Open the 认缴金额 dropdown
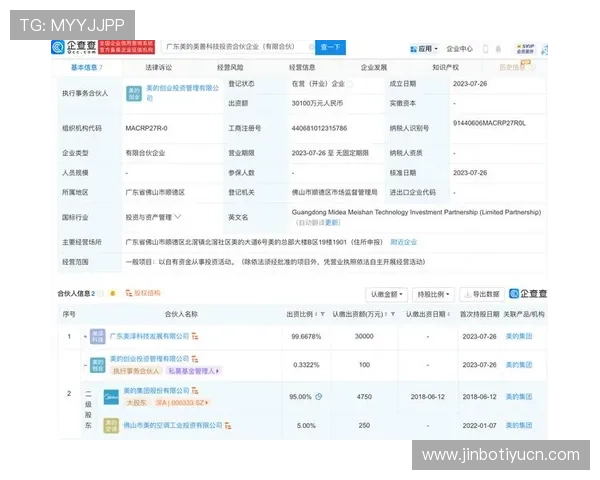 click(x=386, y=294)
